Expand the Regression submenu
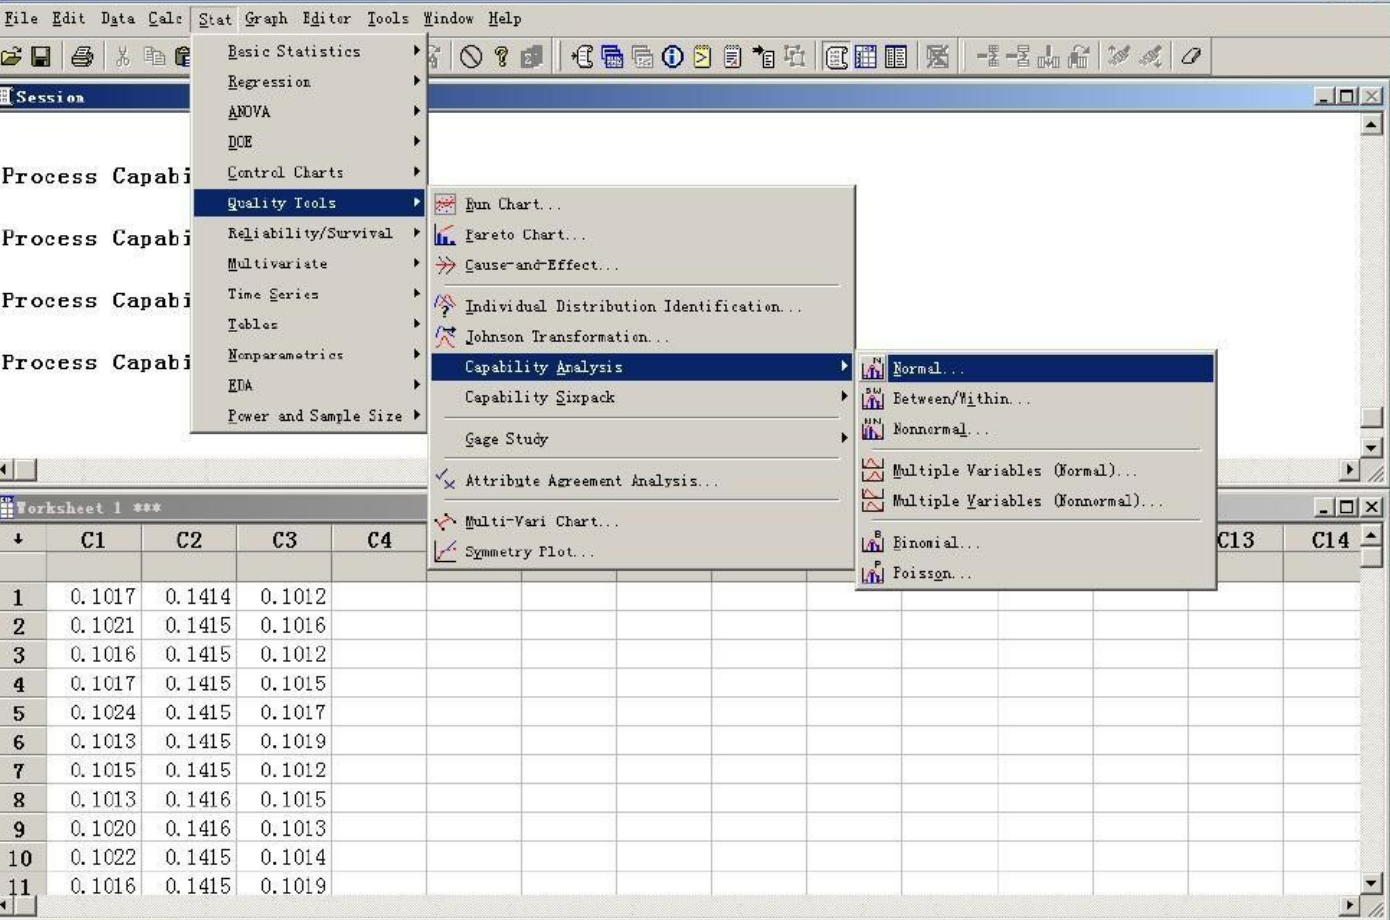1390x920 pixels. (309, 82)
